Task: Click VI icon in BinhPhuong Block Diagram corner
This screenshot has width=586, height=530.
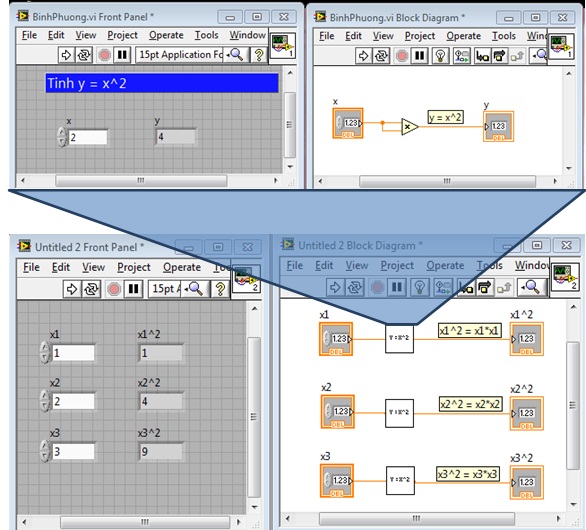Action: (x=561, y=47)
